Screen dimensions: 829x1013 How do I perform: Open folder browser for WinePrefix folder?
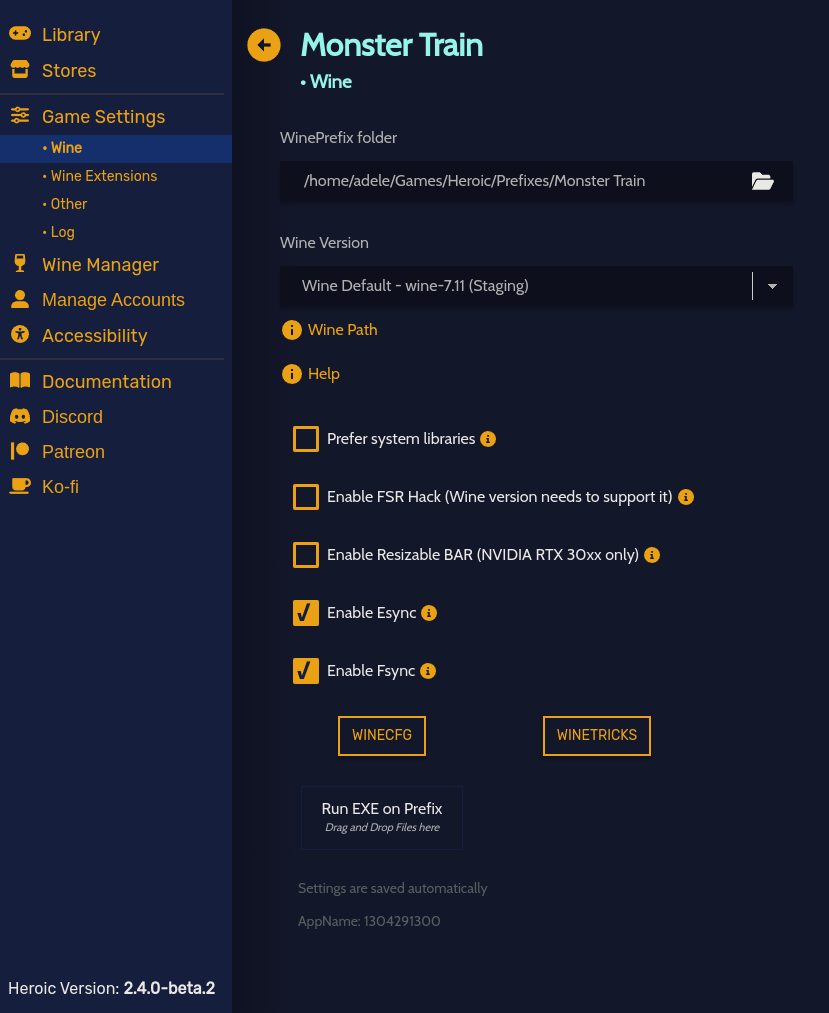pyautogui.click(x=762, y=181)
